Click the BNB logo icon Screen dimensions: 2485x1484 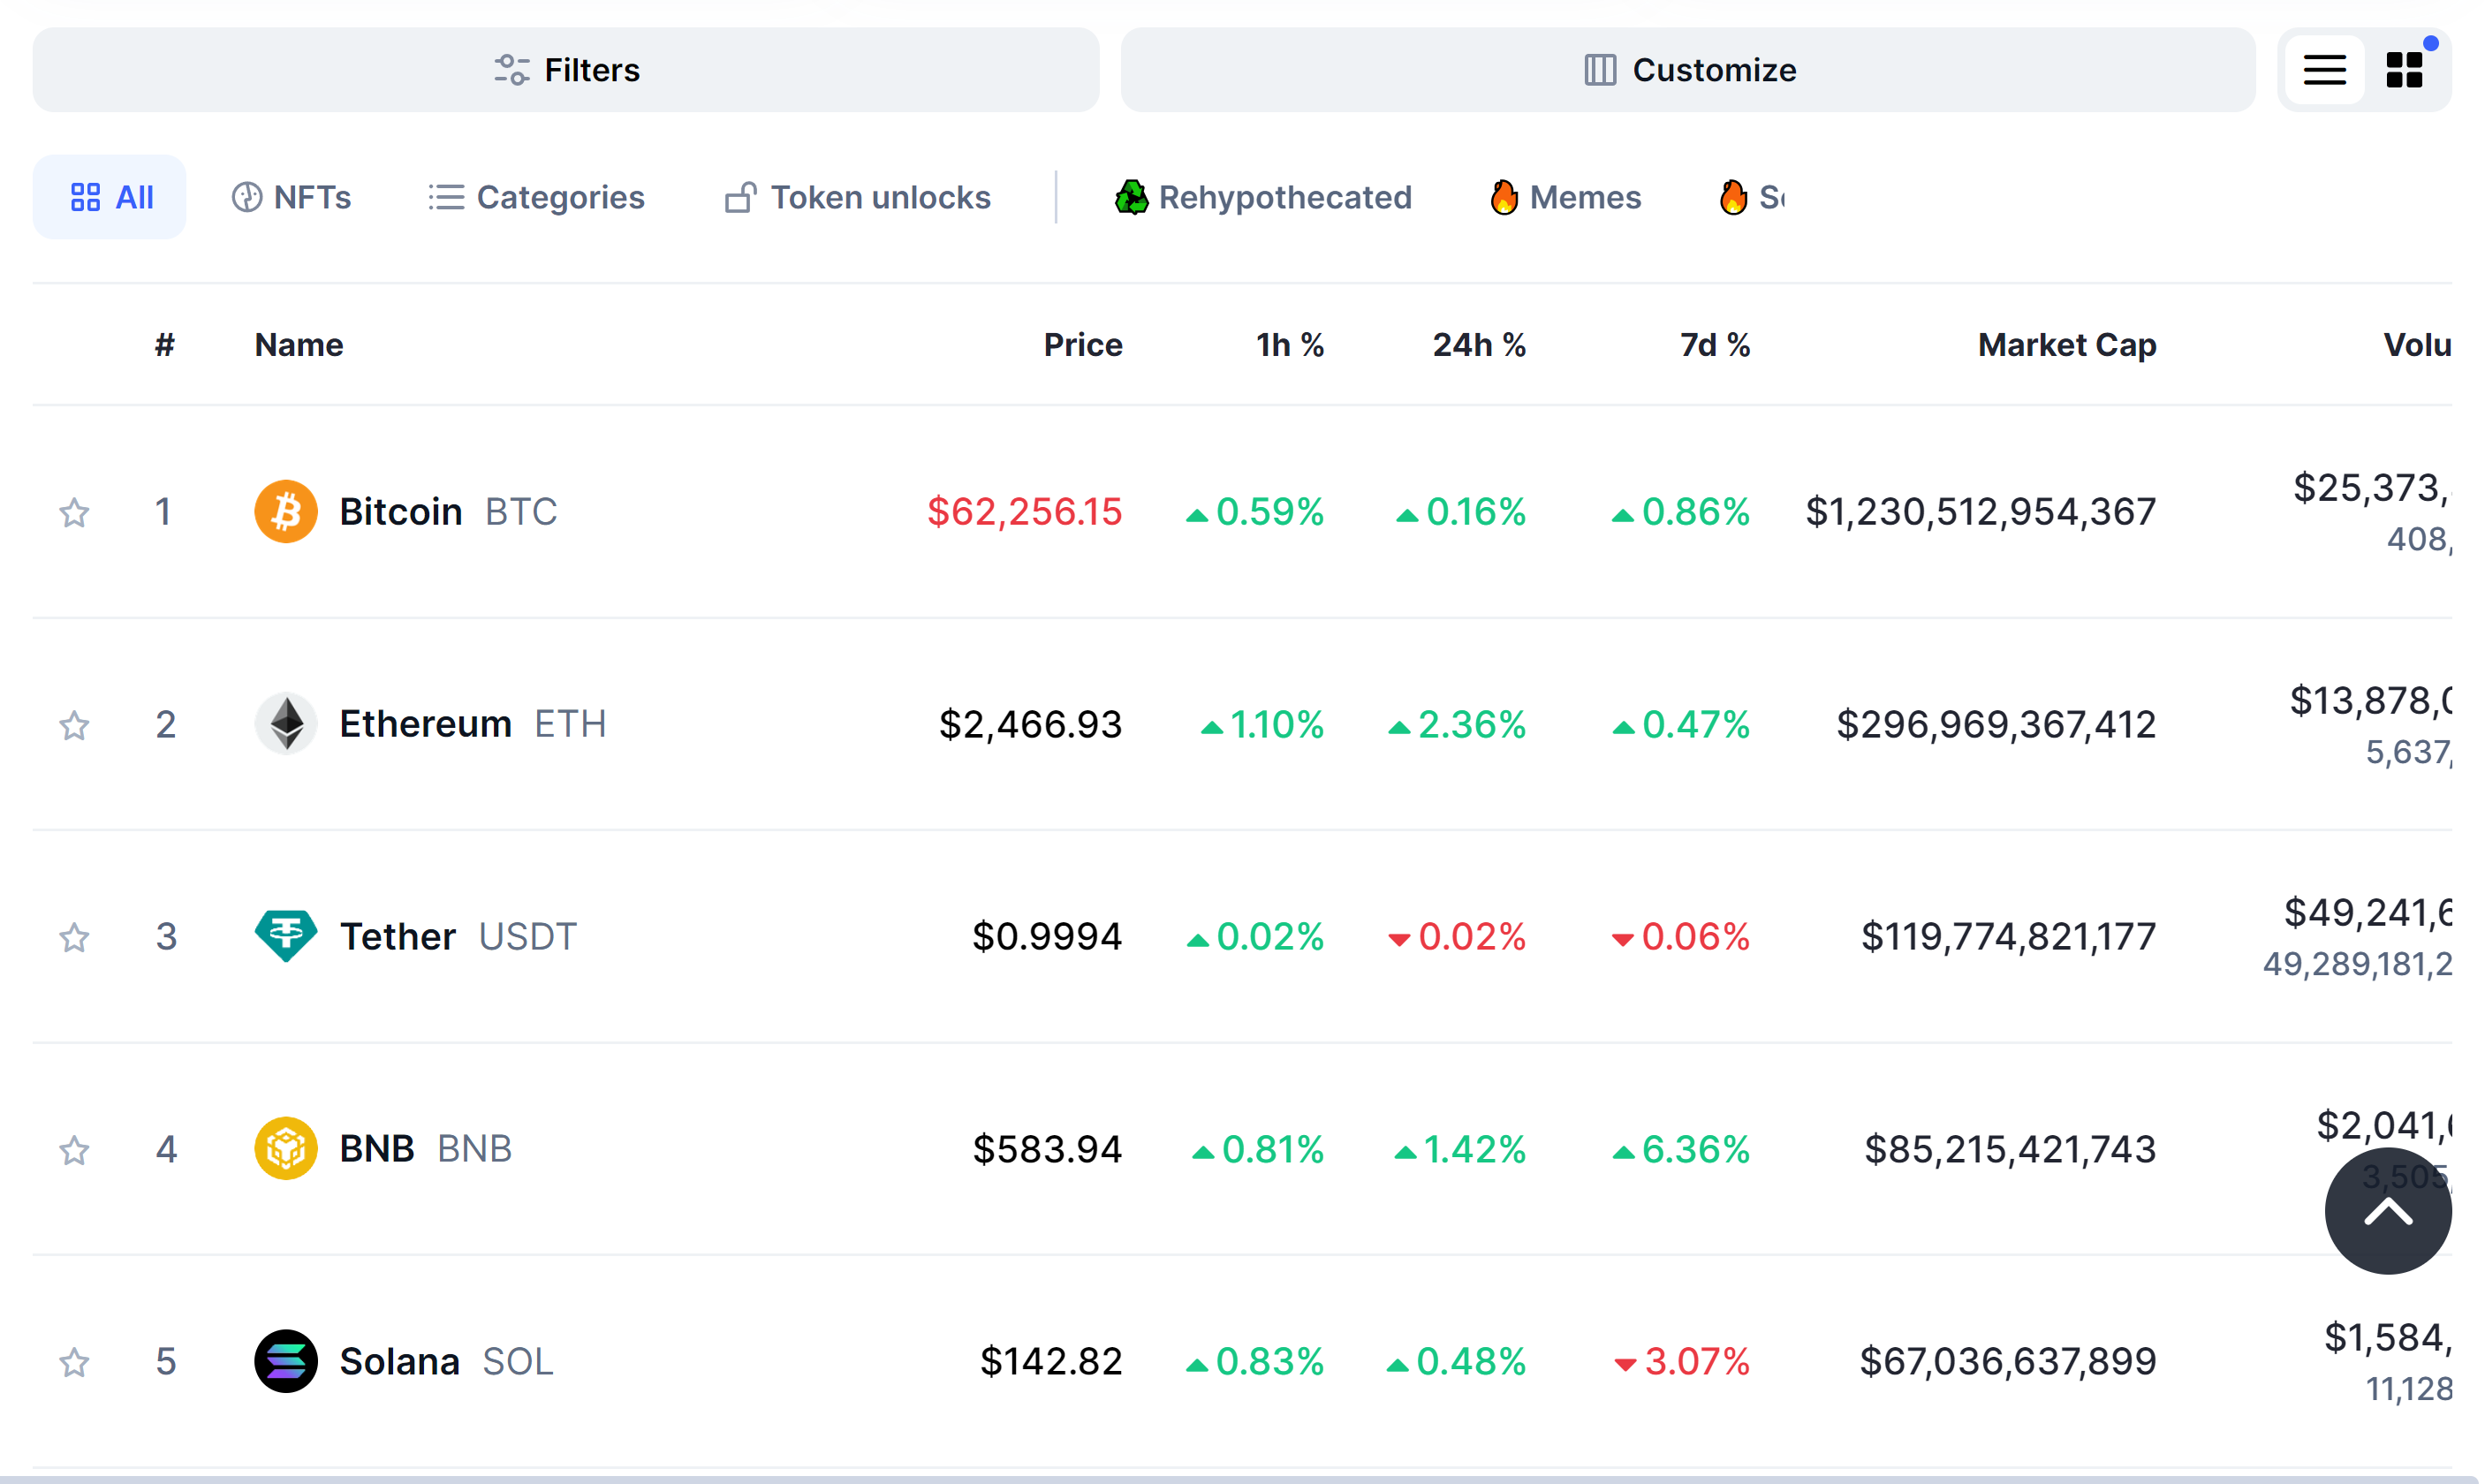pos(286,1149)
